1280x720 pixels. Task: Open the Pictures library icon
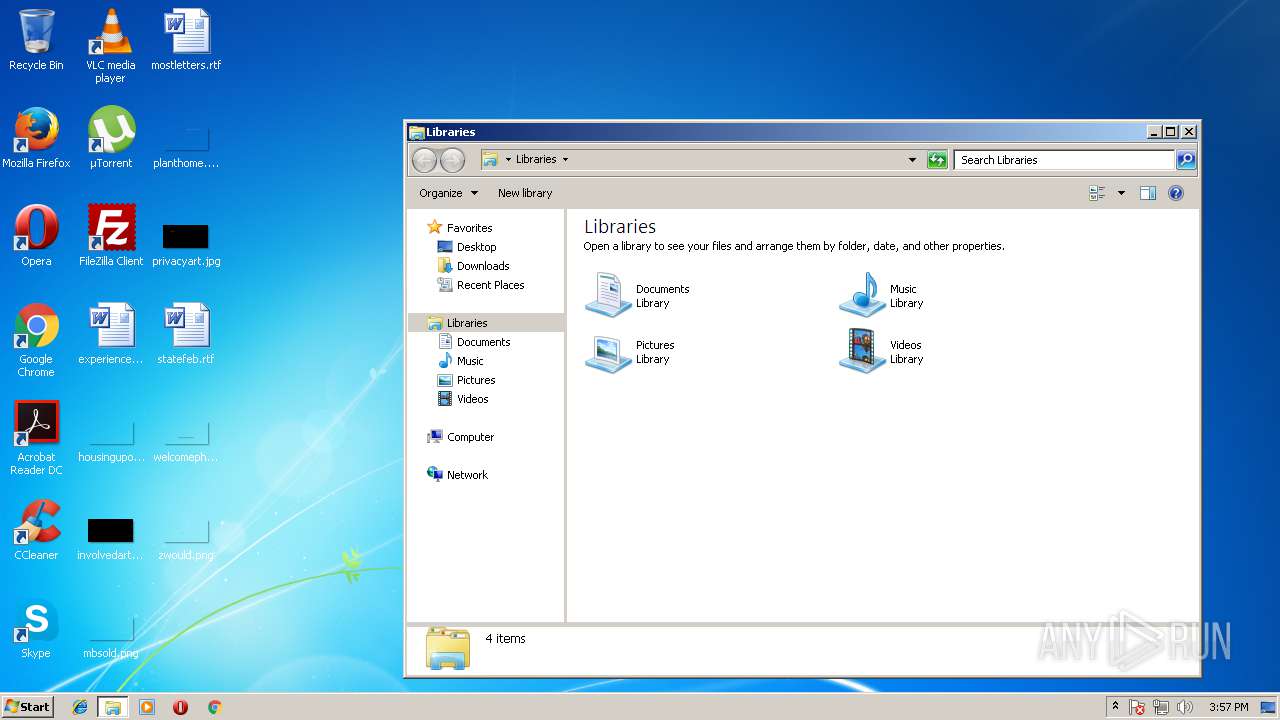coord(608,351)
